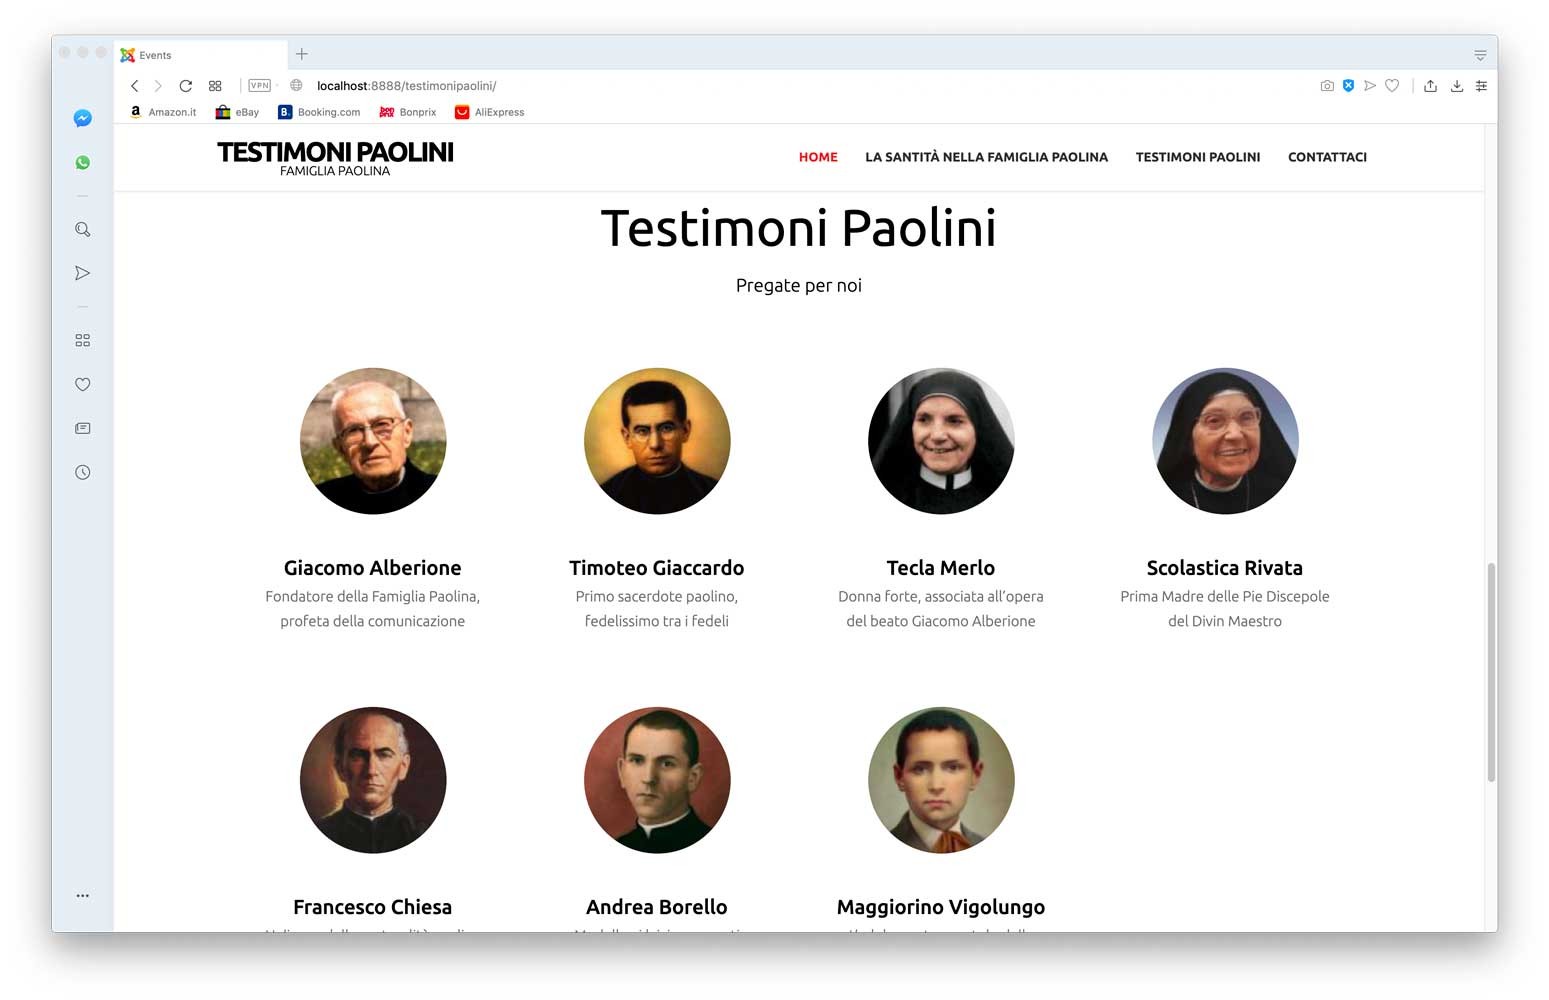Viewport: 1549px width, 1000px height.
Task: Open the Scolastica Rivata name link
Action: pos(1225,568)
